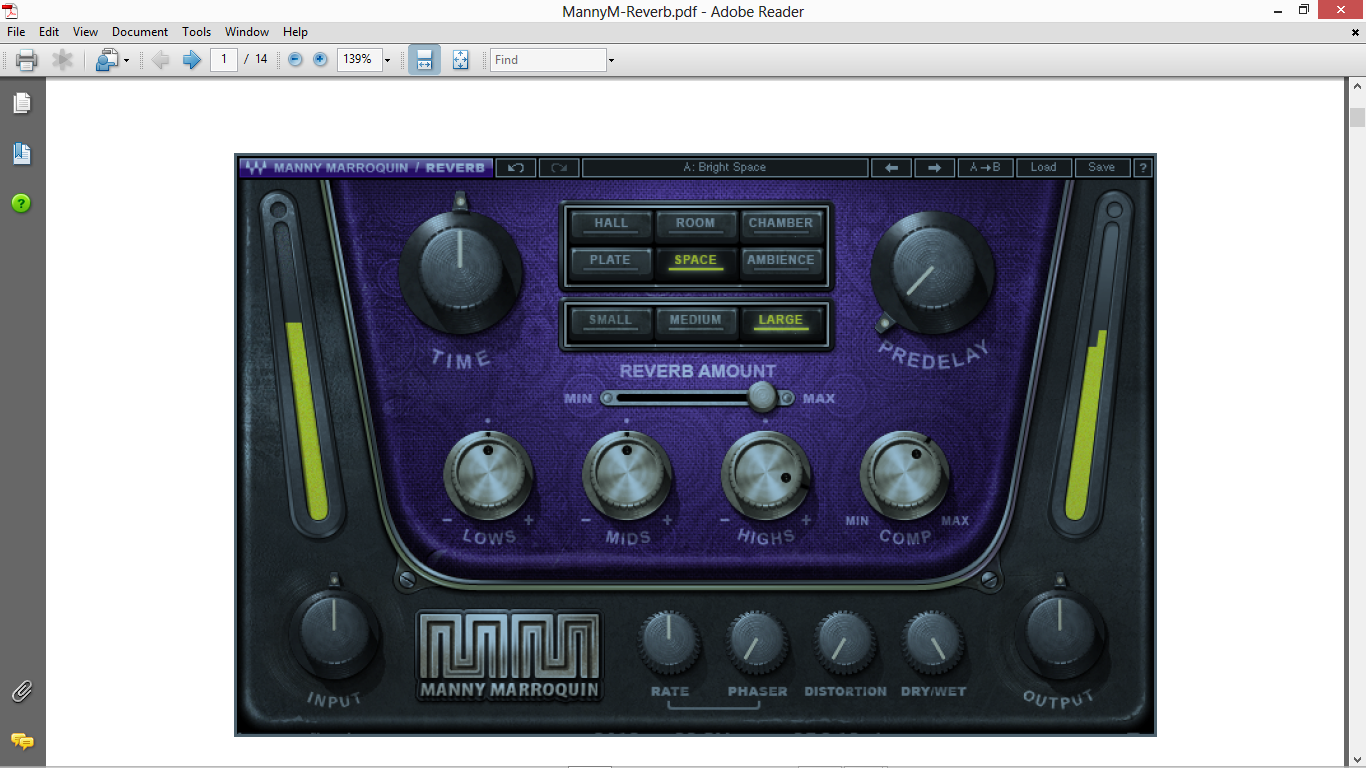The width and height of the screenshot is (1366, 768).
Task: Click the next preset right arrow
Action: 934,167
